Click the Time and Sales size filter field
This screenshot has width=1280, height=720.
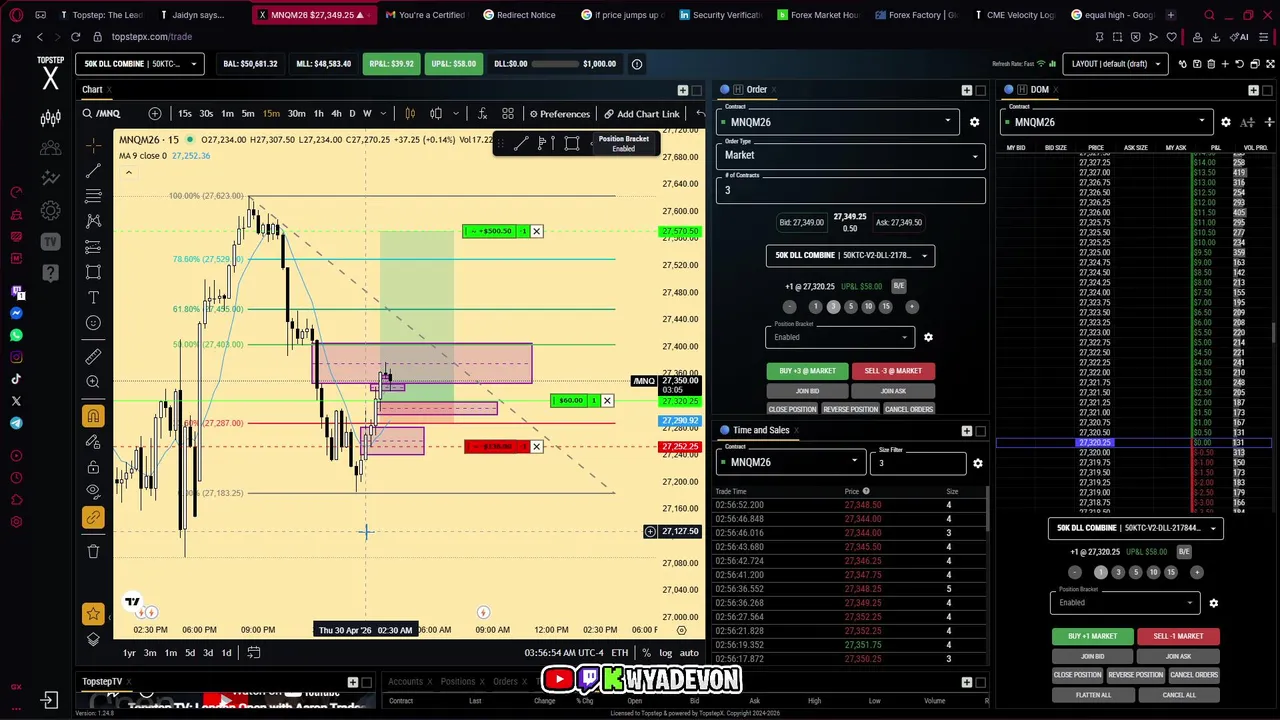(x=917, y=462)
